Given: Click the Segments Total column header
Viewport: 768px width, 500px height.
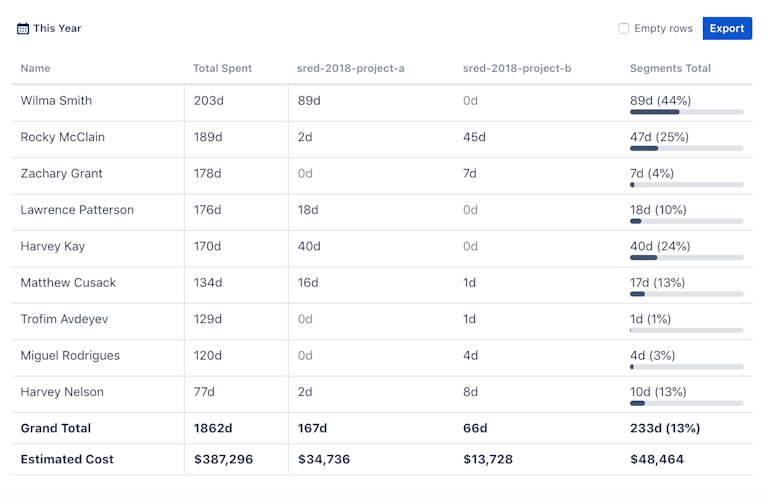Looking at the screenshot, I should click(x=670, y=68).
